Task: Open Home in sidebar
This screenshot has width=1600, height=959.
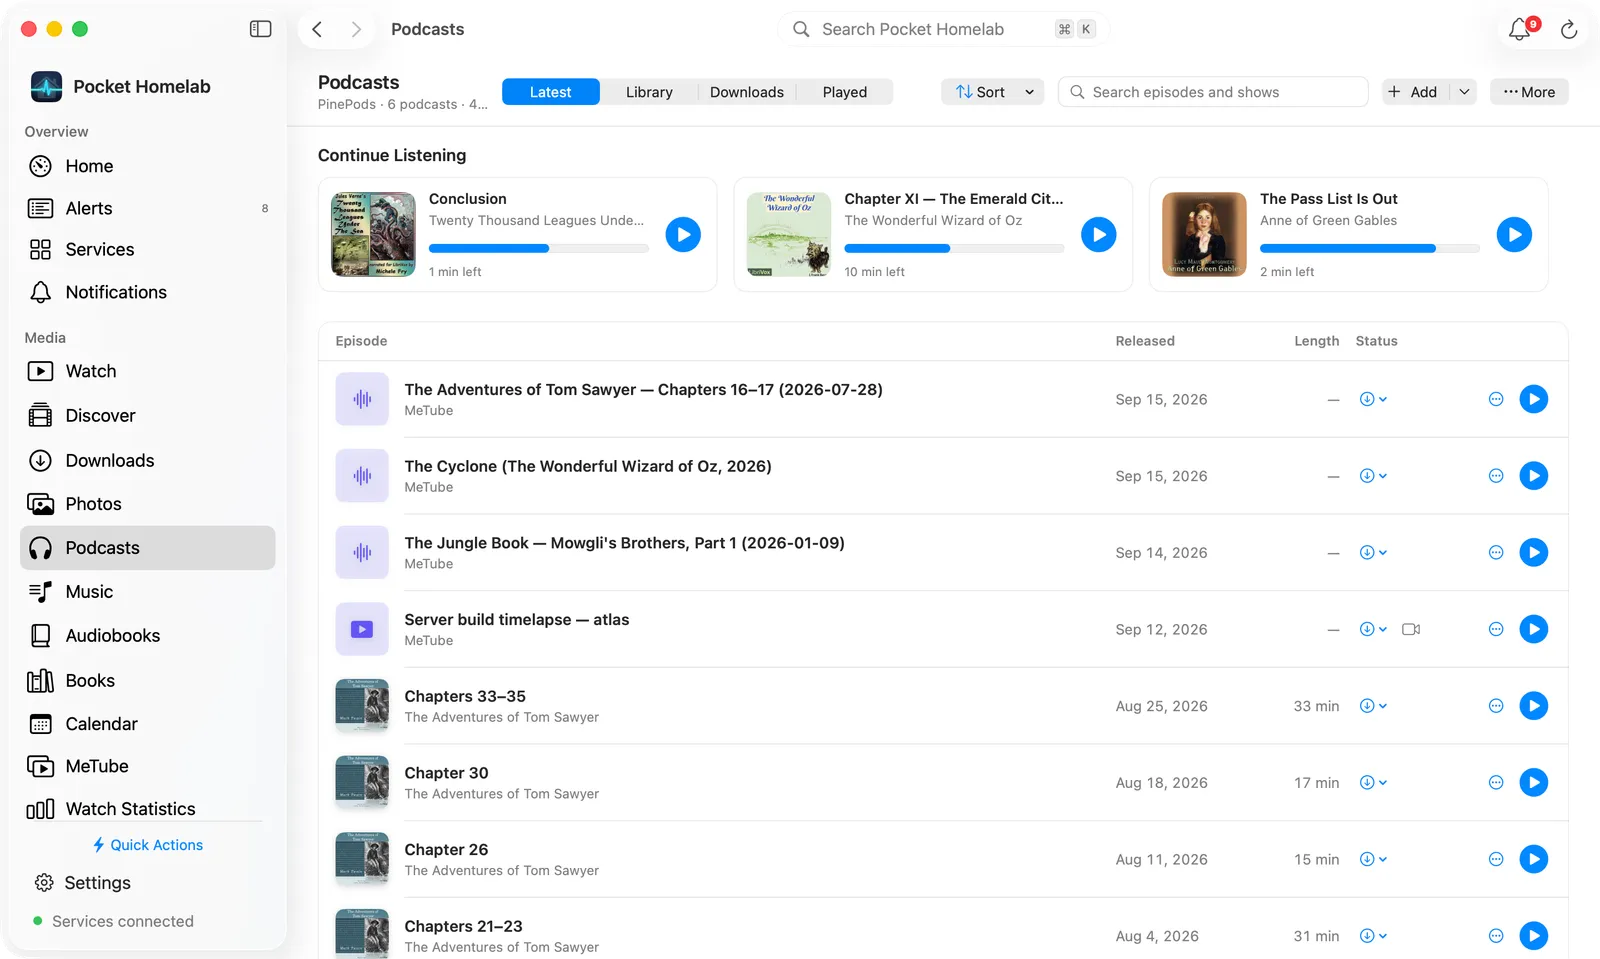Action: click(148, 166)
